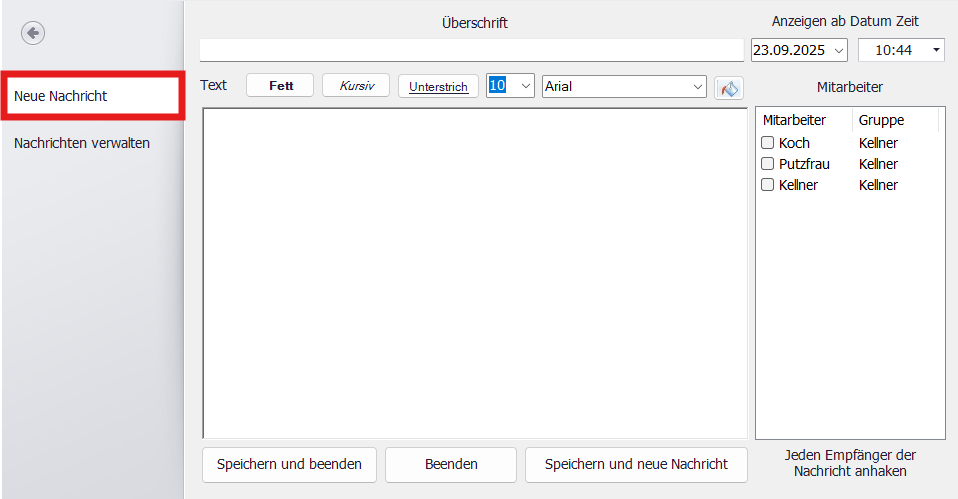Click the Gruppe cell in Putzfrau row
Image resolution: width=958 pixels, height=499 pixels.
click(x=878, y=164)
